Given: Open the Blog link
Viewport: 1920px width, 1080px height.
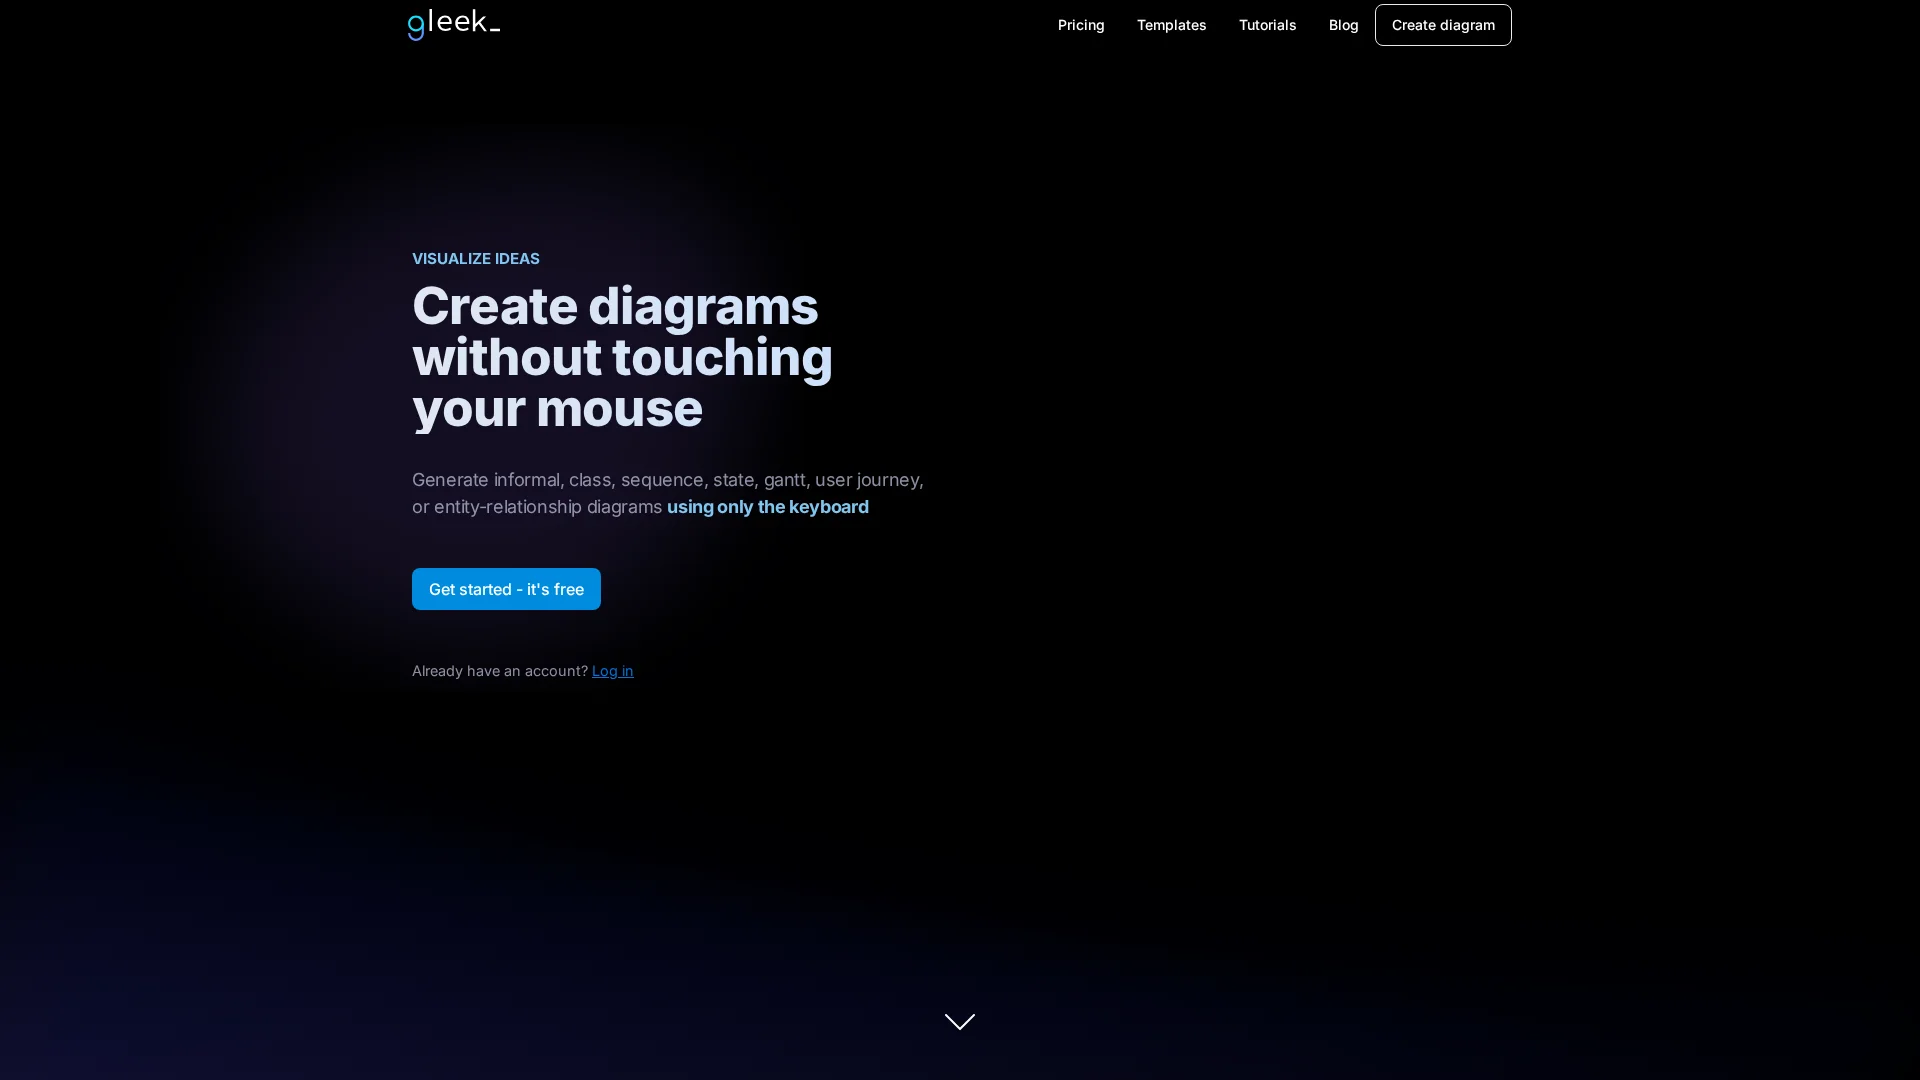Looking at the screenshot, I should point(1343,25).
